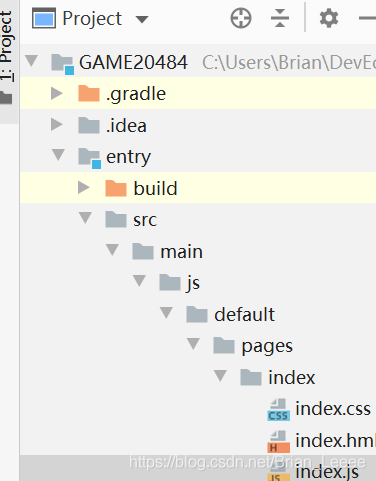
Task: Click the orange build folder icon
Action: pyautogui.click(x=116, y=188)
